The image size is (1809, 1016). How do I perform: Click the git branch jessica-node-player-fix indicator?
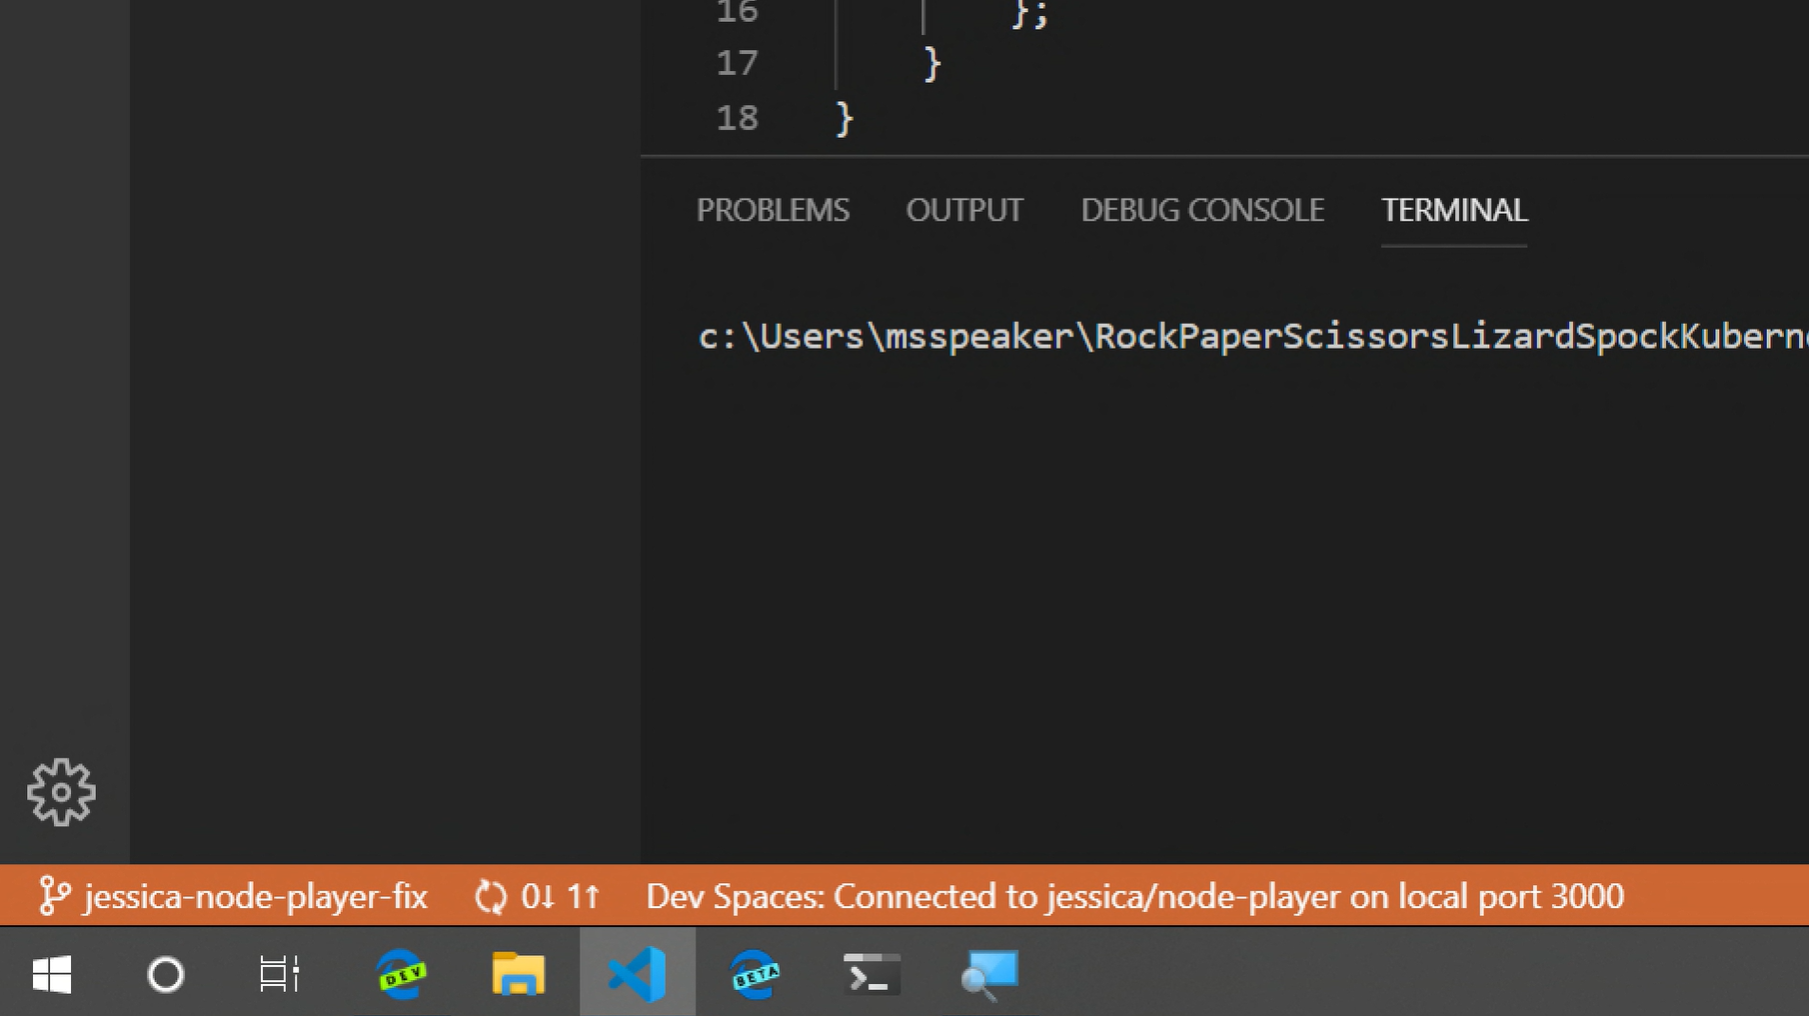[233, 896]
